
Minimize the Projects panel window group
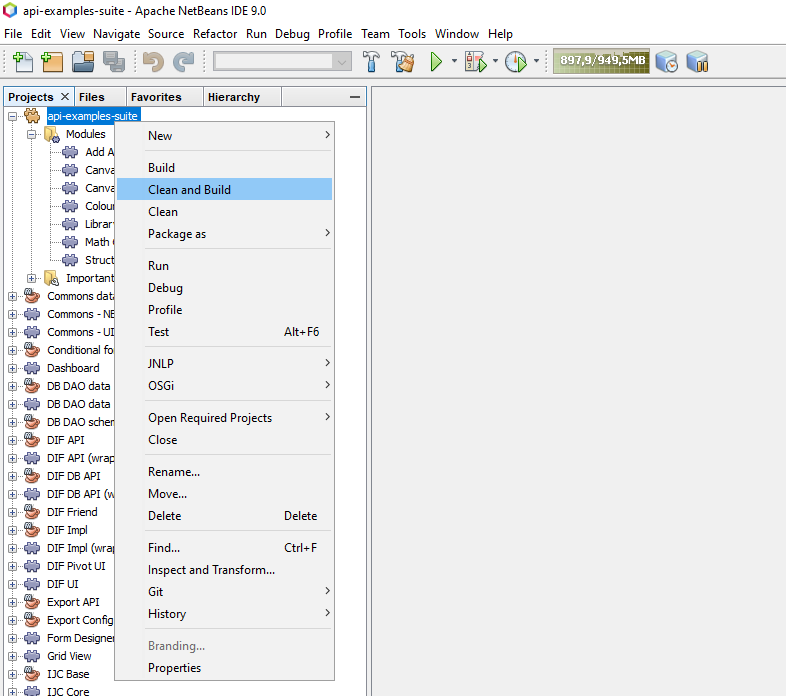[355, 97]
